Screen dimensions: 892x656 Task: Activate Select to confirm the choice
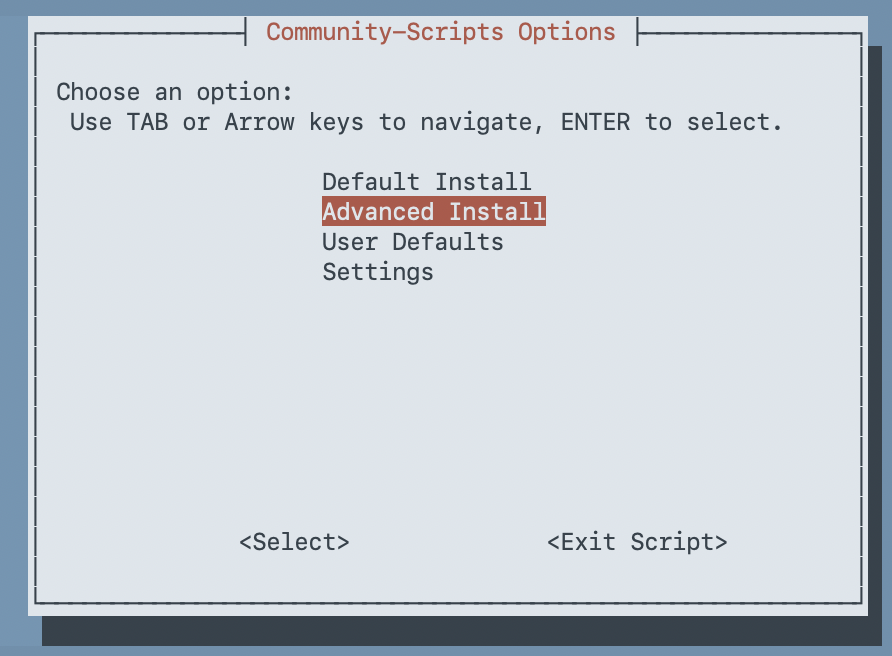point(294,541)
